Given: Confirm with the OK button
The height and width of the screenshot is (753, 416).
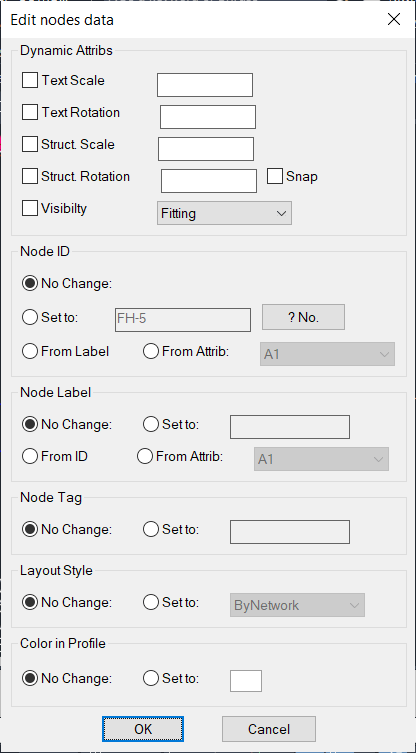Looking at the screenshot, I should pyautogui.click(x=143, y=729).
